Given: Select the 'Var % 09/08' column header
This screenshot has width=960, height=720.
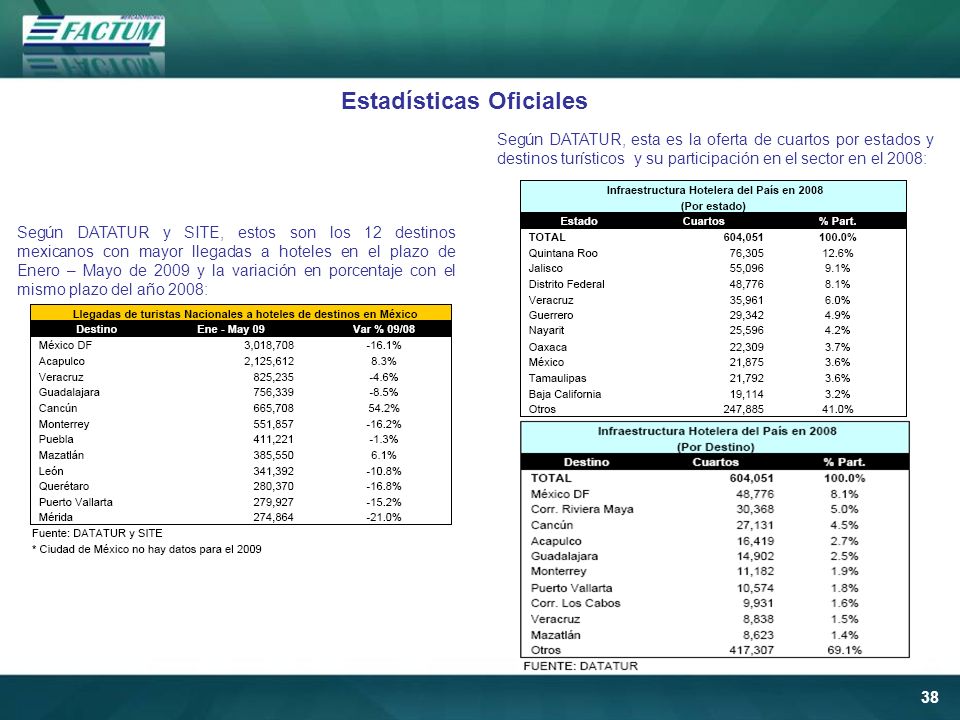Looking at the screenshot, I should pyautogui.click(x=384, y=329).
